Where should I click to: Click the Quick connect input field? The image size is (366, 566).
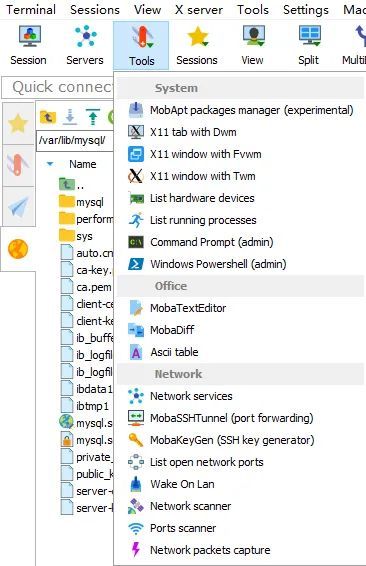(58, 87)
